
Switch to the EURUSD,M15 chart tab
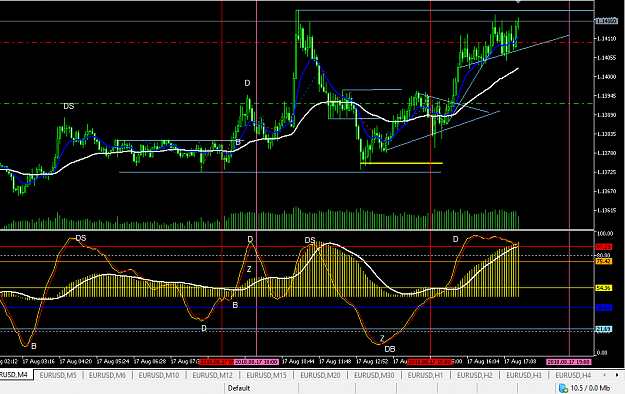coord(266,375)
